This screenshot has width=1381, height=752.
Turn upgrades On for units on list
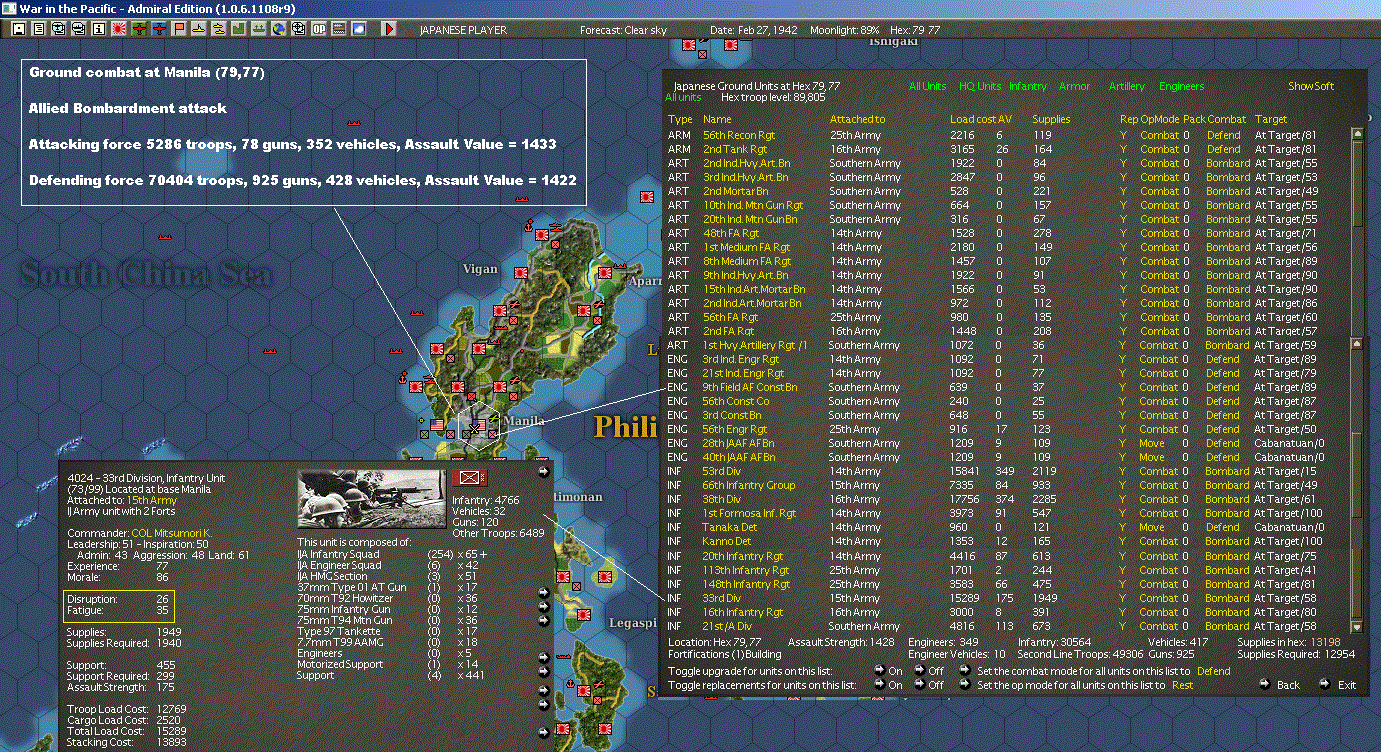click(x=880, y=671)
